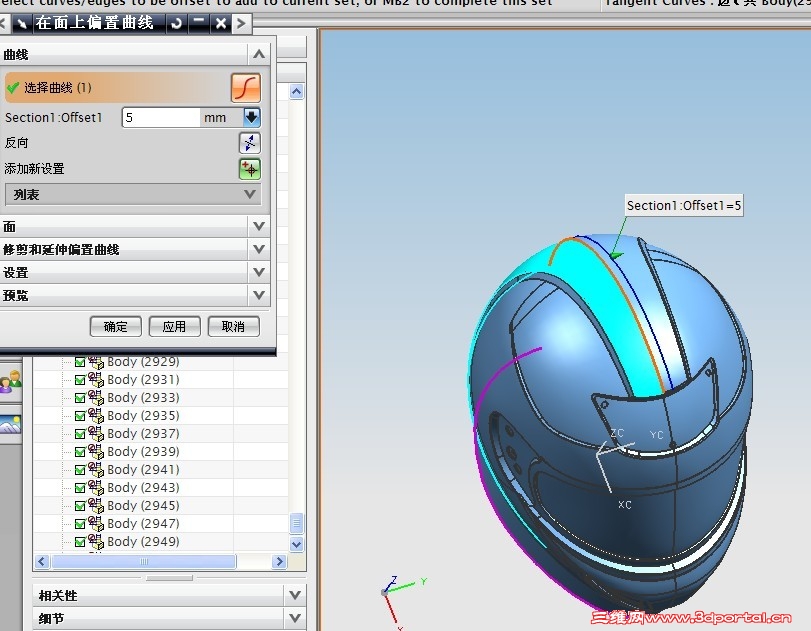Click the 确定 OK button
811x631 pixels.
[x=115, y=326]
